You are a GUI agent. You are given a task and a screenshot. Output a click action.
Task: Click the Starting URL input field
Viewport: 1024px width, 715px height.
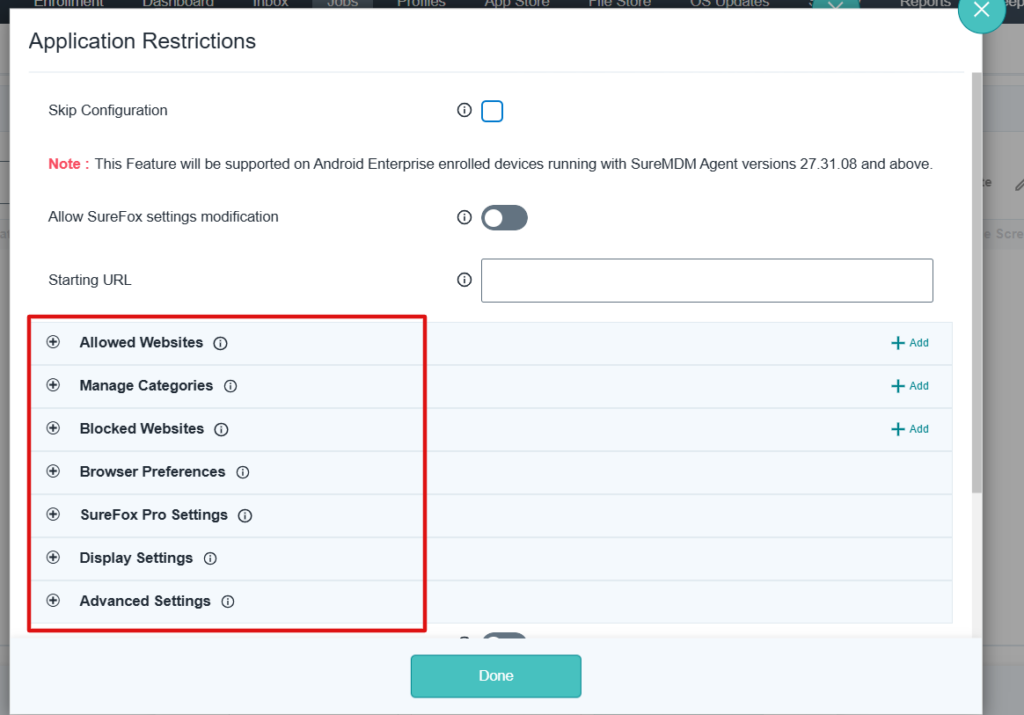click(x=707, y=280)
